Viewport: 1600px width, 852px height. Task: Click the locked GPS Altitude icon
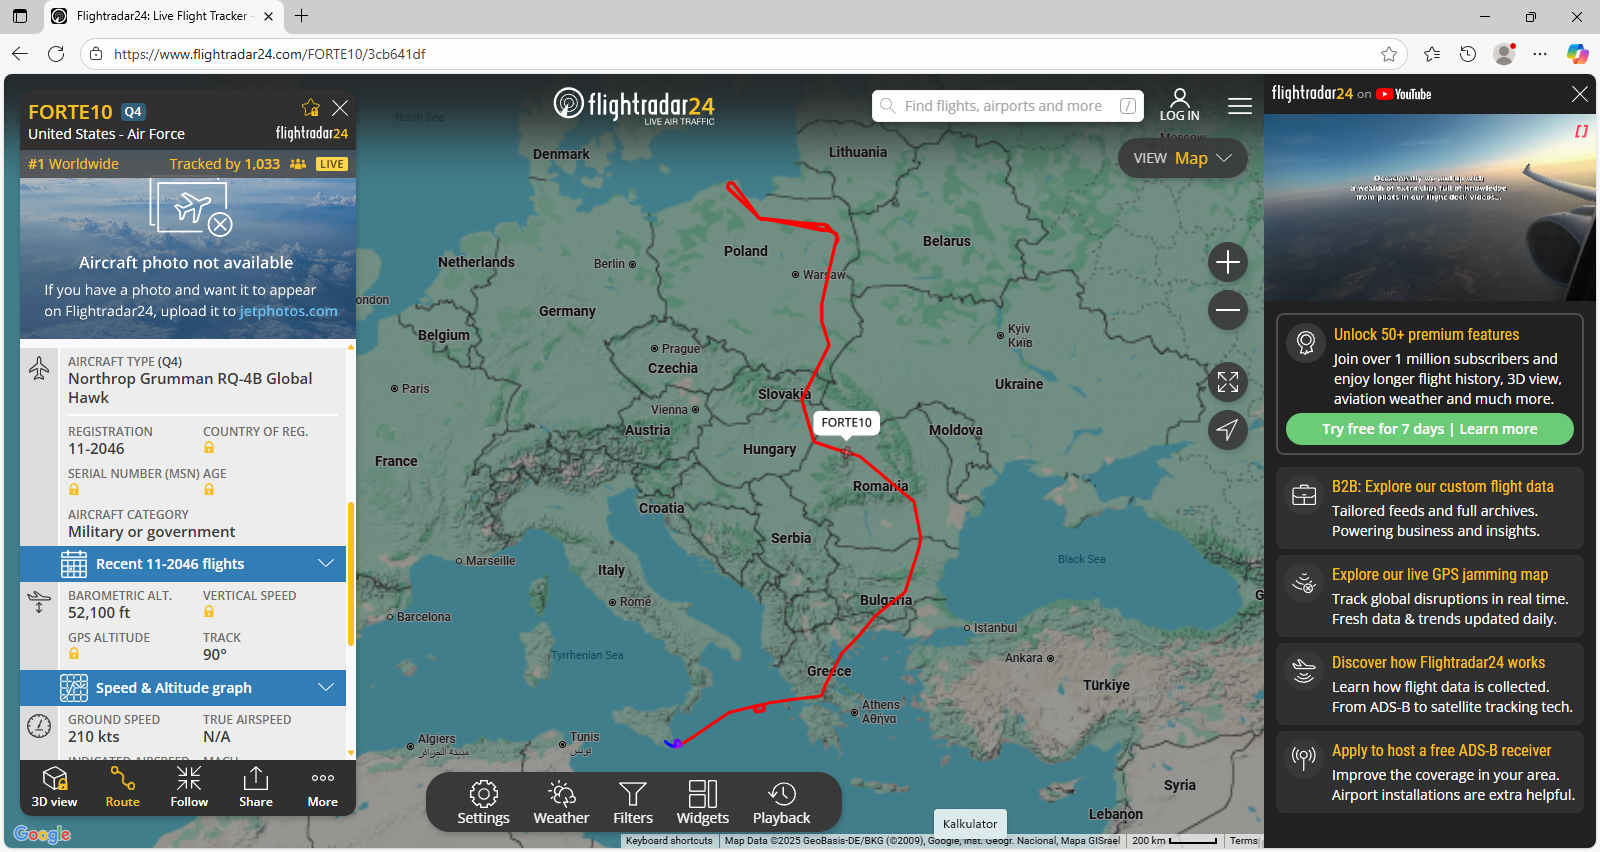click(x=74, y=654)
